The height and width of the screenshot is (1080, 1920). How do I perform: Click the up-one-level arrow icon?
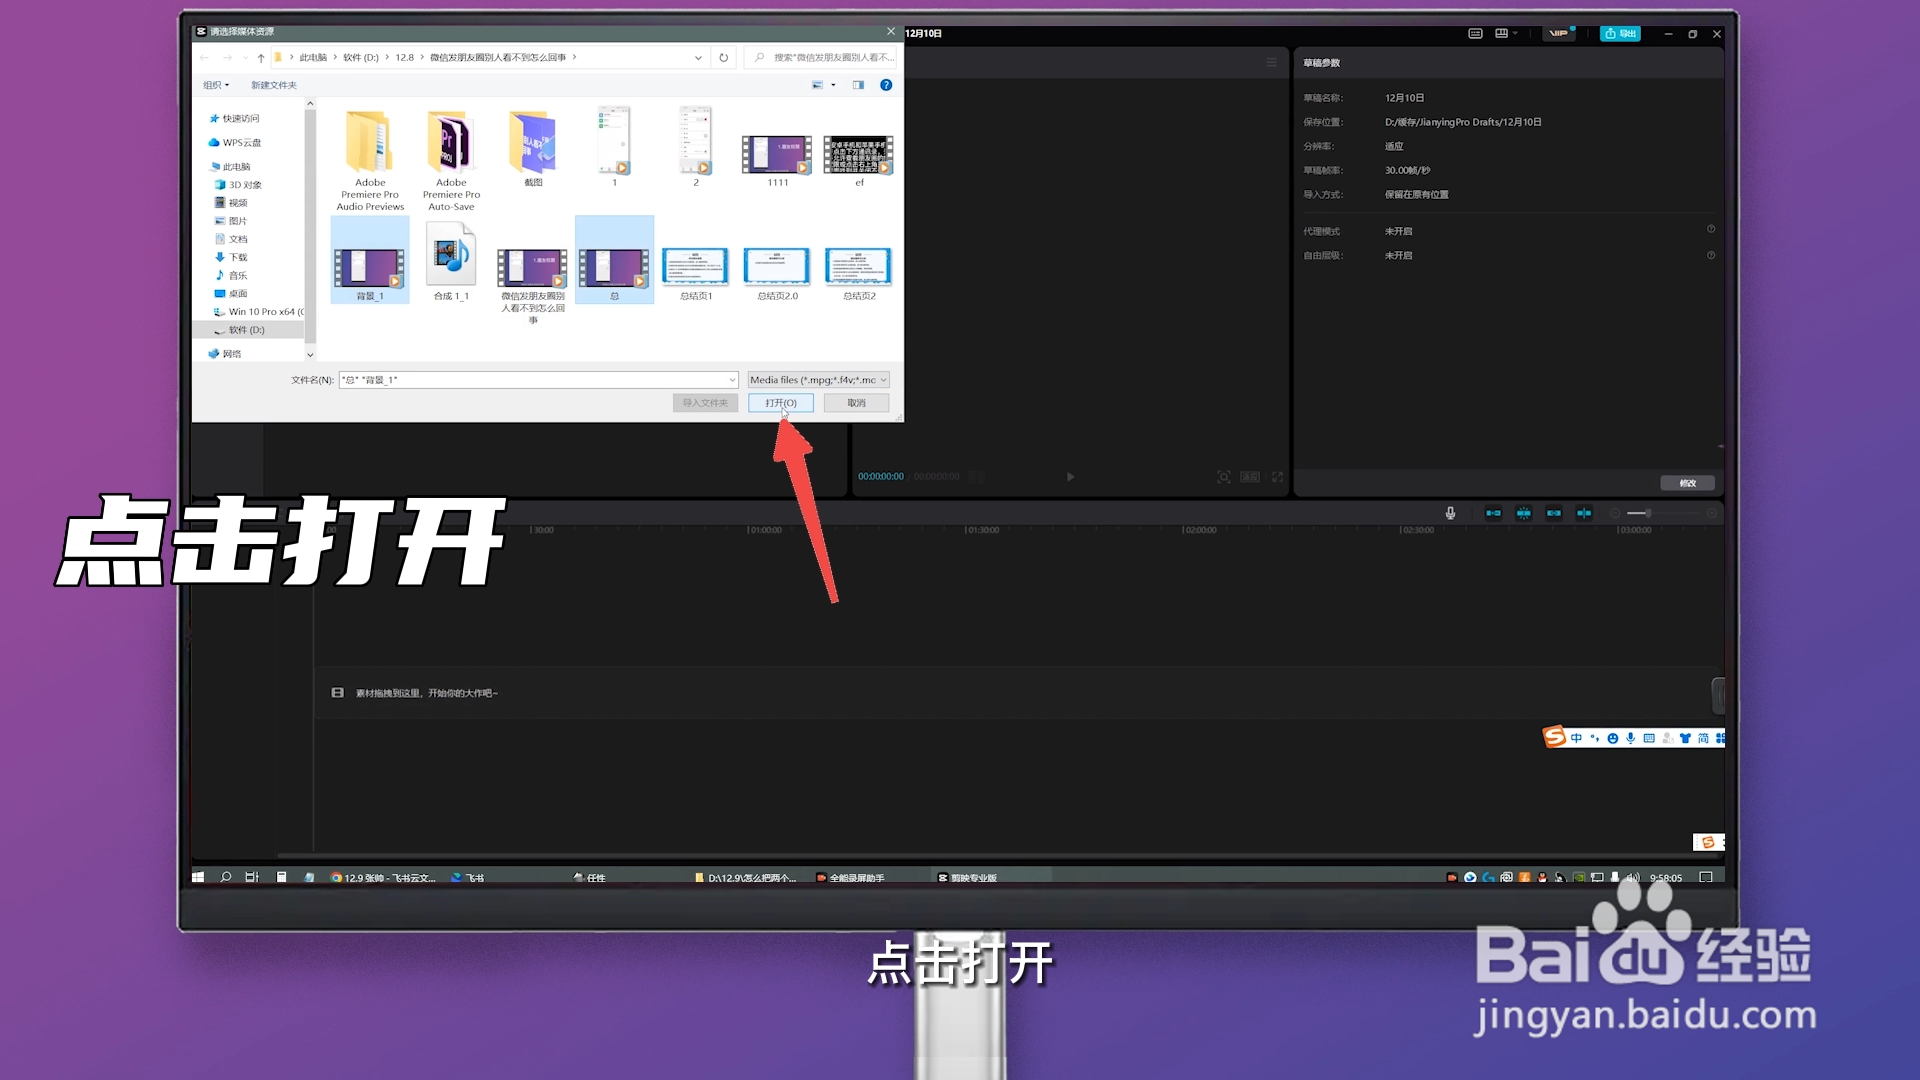click(261, 58)
